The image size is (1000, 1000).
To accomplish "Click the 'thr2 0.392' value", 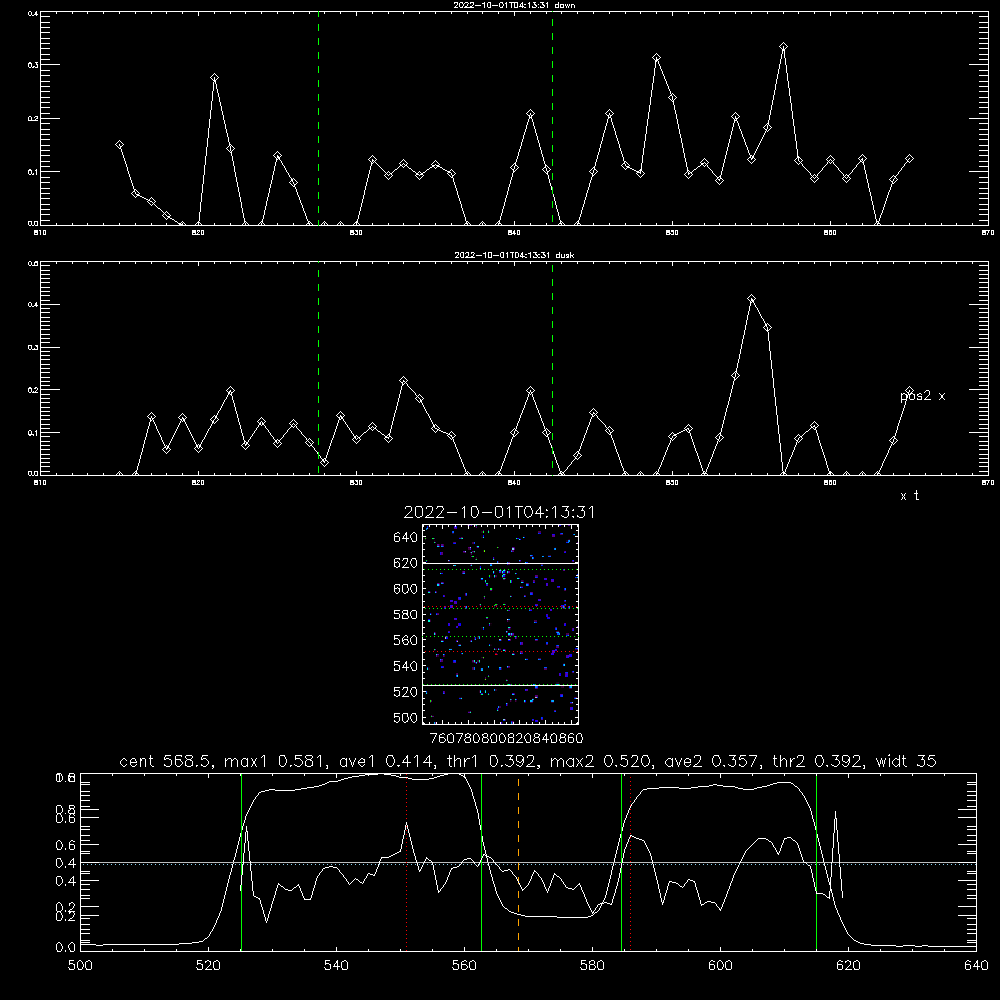I will (x=818, y=761).
